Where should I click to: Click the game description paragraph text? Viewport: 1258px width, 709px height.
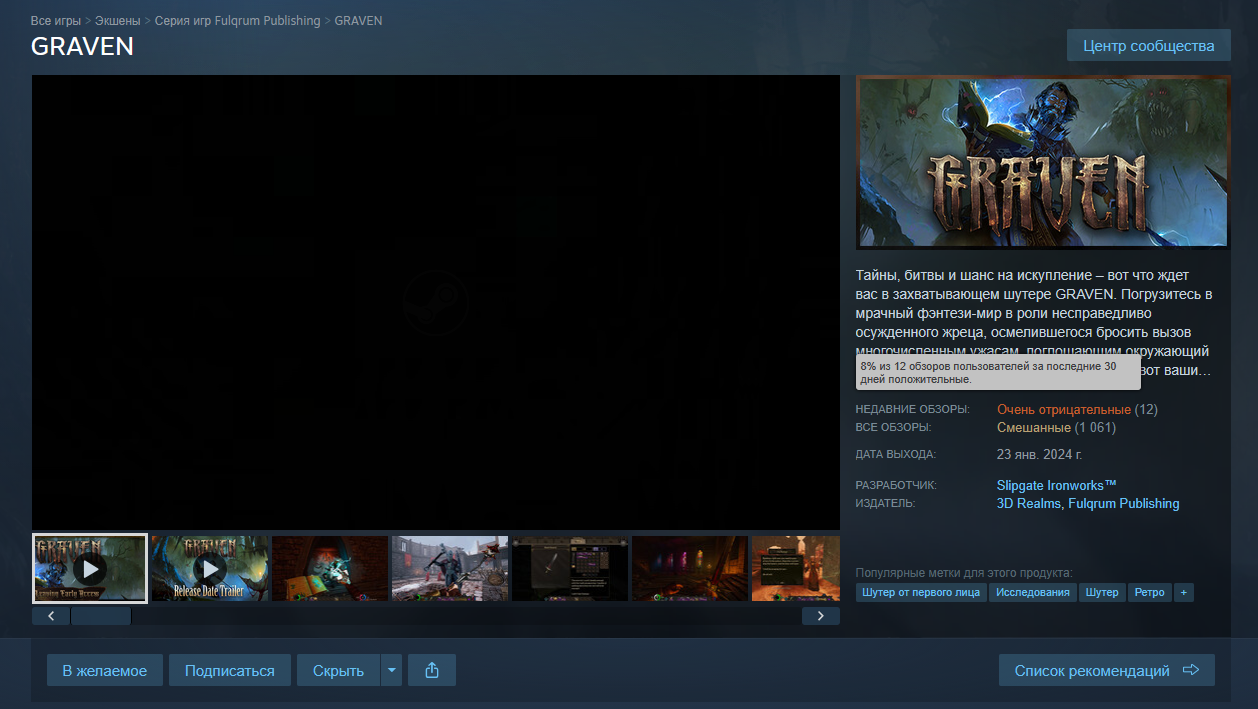point(1035,322)
